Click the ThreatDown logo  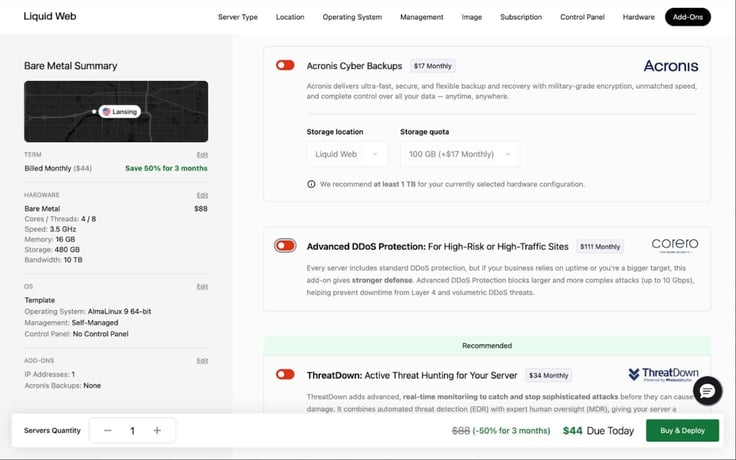663,374
